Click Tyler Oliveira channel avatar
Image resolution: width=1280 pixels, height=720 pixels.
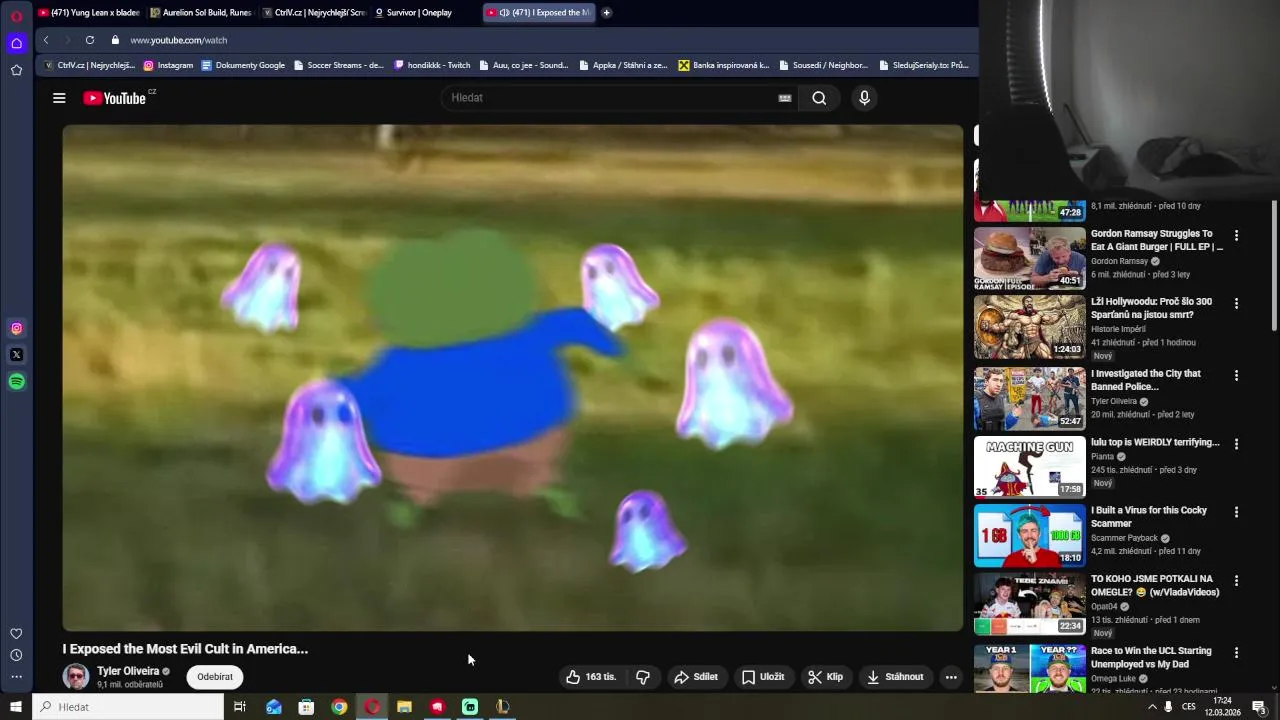click(x=76, y=677)
